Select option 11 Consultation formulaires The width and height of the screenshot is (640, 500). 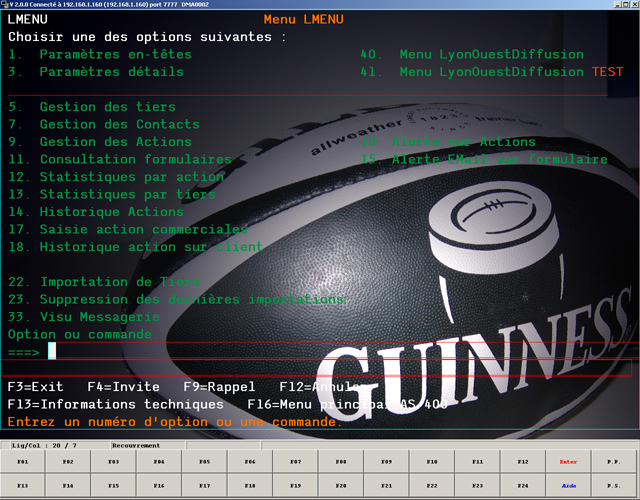(120, 160)
